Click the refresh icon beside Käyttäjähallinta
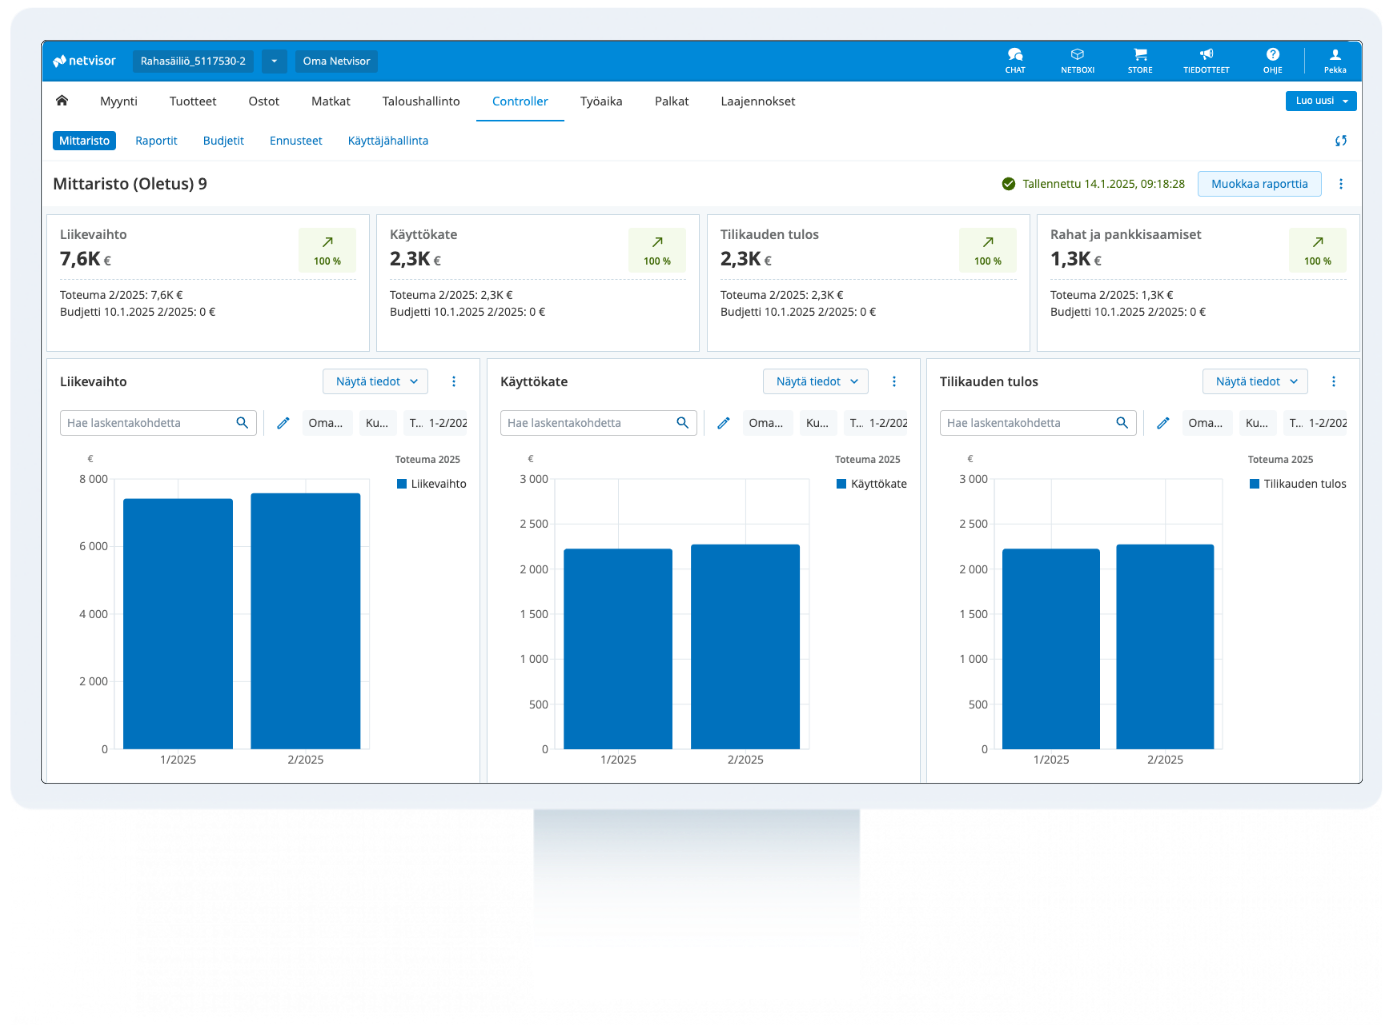The width and height of the screenshot is (1392, 1032). coord(1341,141)
